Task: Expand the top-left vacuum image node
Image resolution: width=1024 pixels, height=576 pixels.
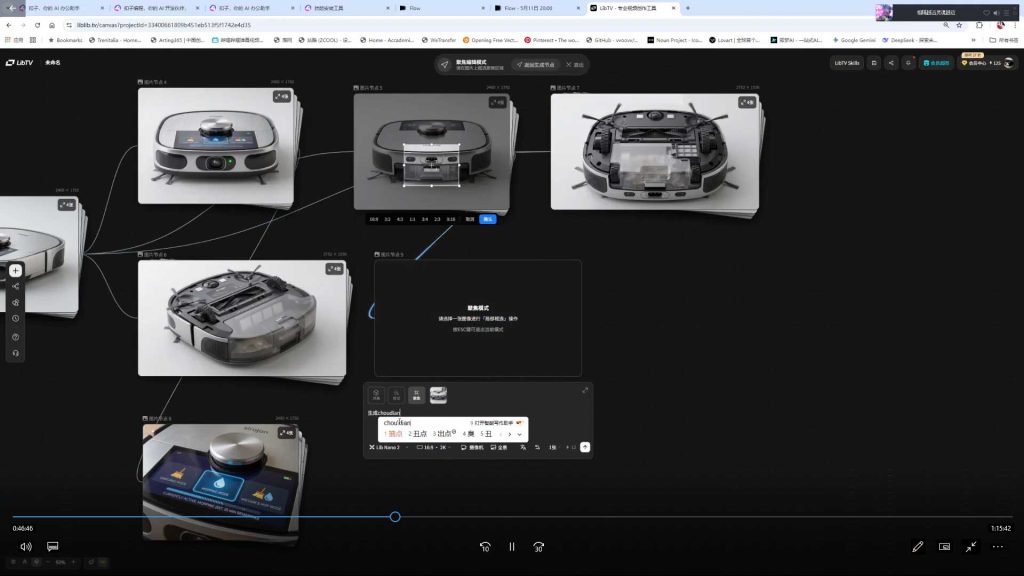Action: point(281,97)
